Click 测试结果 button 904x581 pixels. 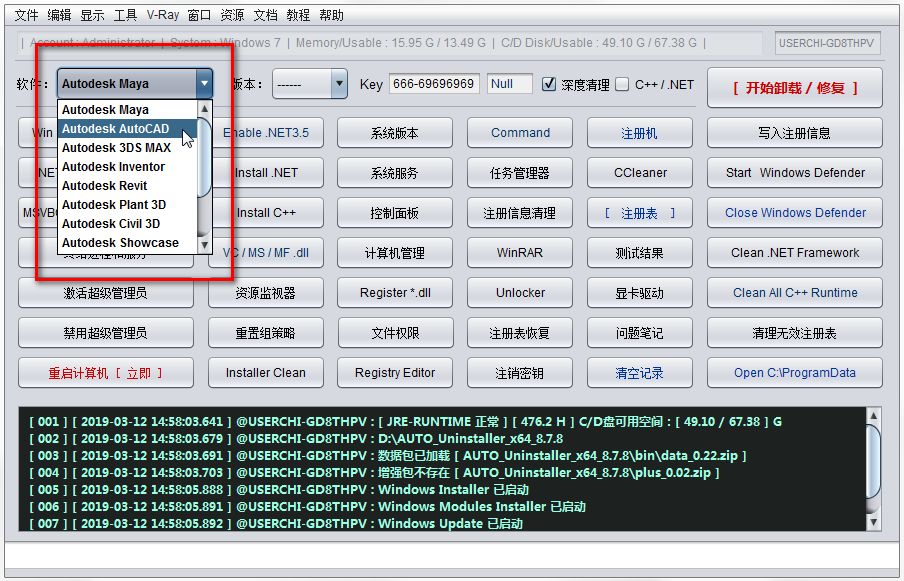point(639,252)
